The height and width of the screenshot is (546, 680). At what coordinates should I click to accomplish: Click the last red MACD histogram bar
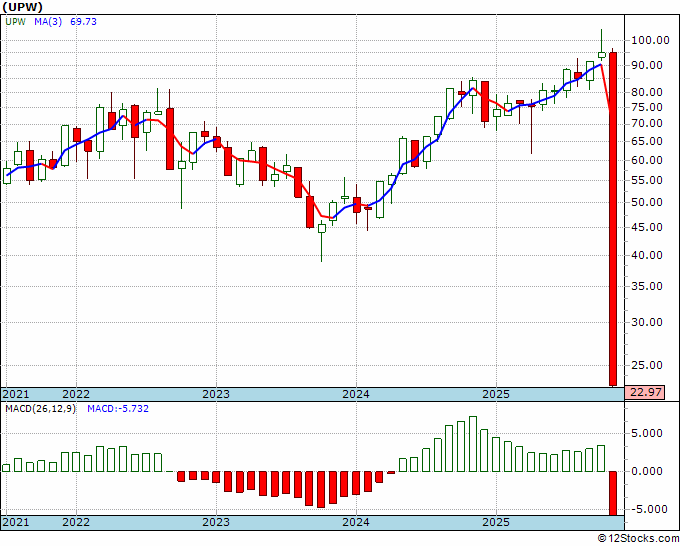(x=613, y=494)
